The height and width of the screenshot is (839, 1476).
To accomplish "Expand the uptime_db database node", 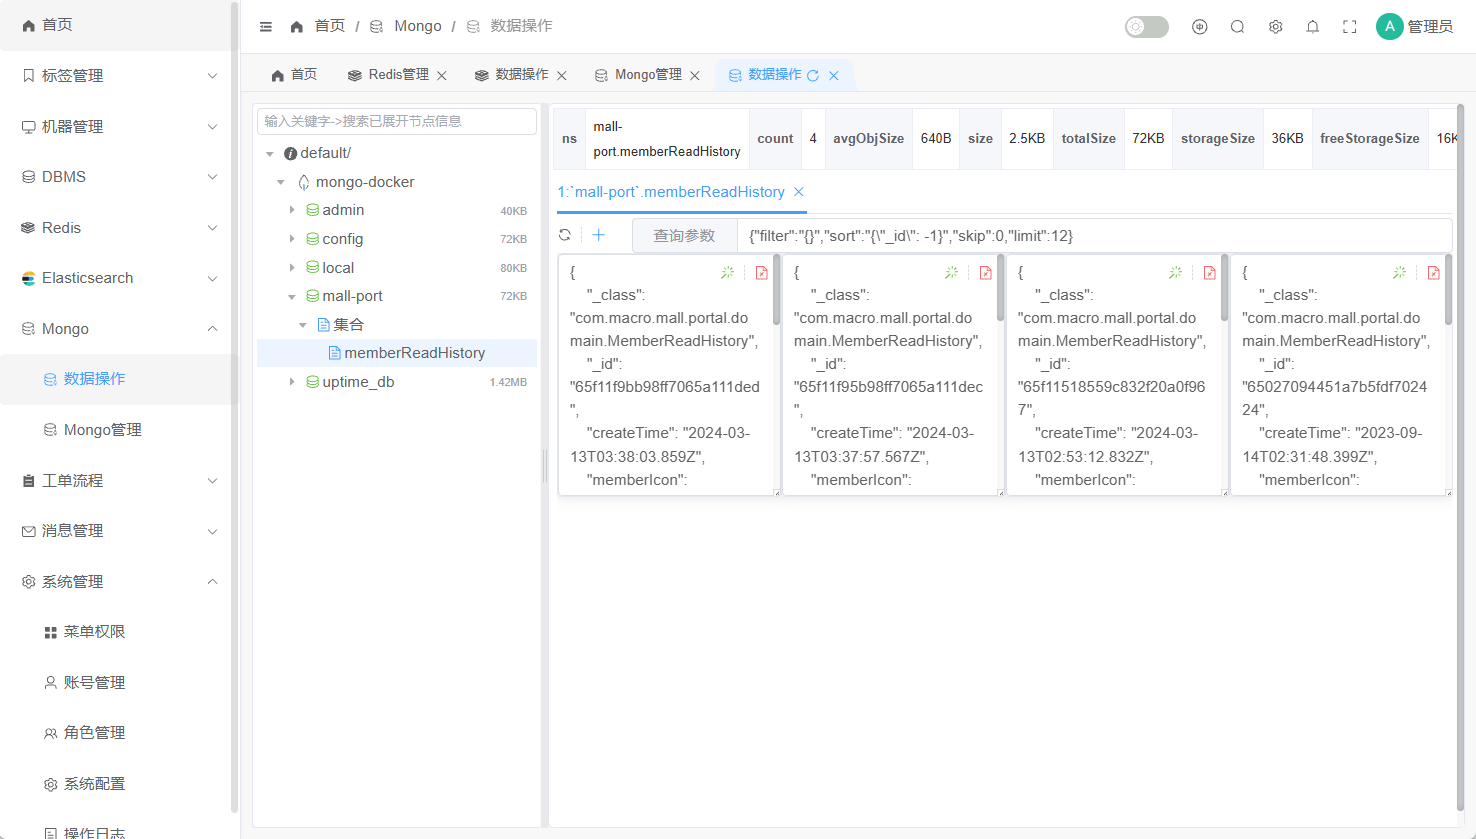I will click(292, 382).
